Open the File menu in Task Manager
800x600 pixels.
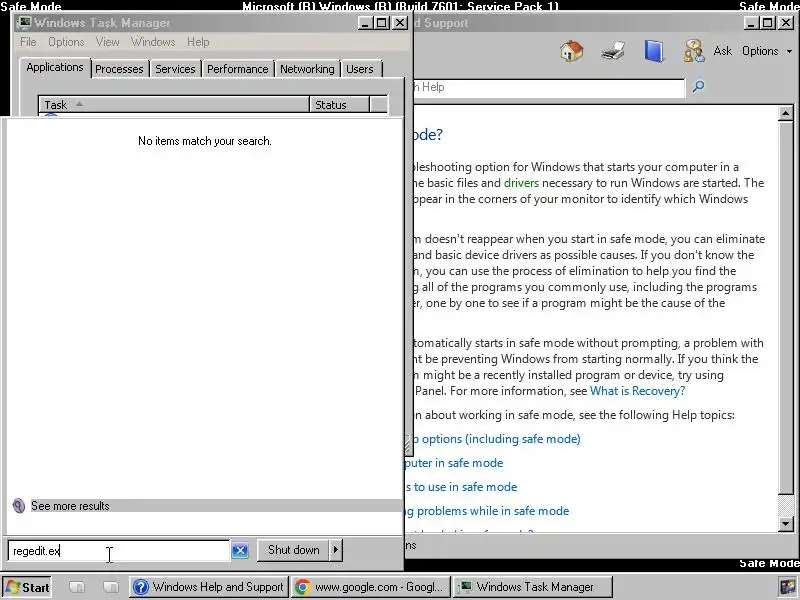pos(28,42)
